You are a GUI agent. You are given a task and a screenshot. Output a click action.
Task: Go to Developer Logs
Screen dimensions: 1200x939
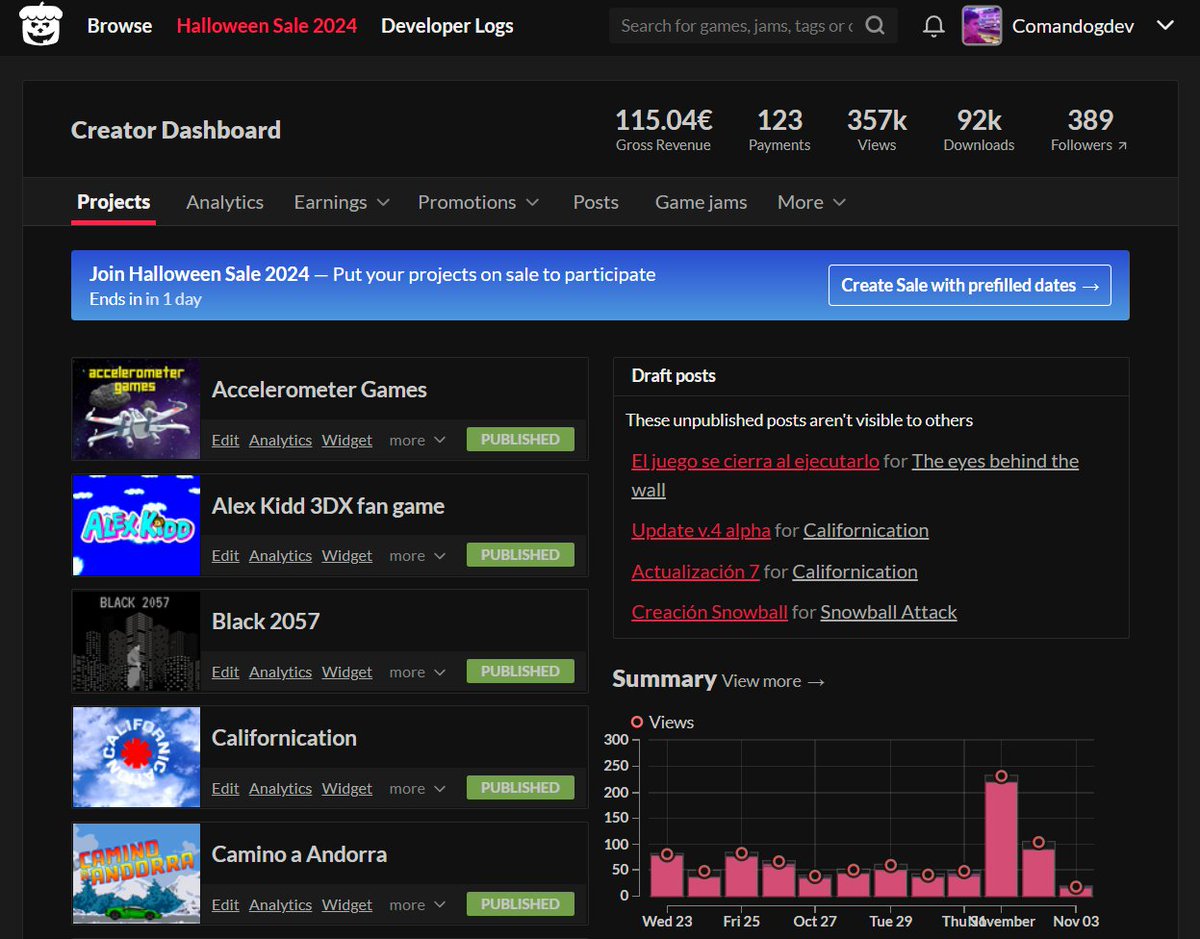pos(447,26)
